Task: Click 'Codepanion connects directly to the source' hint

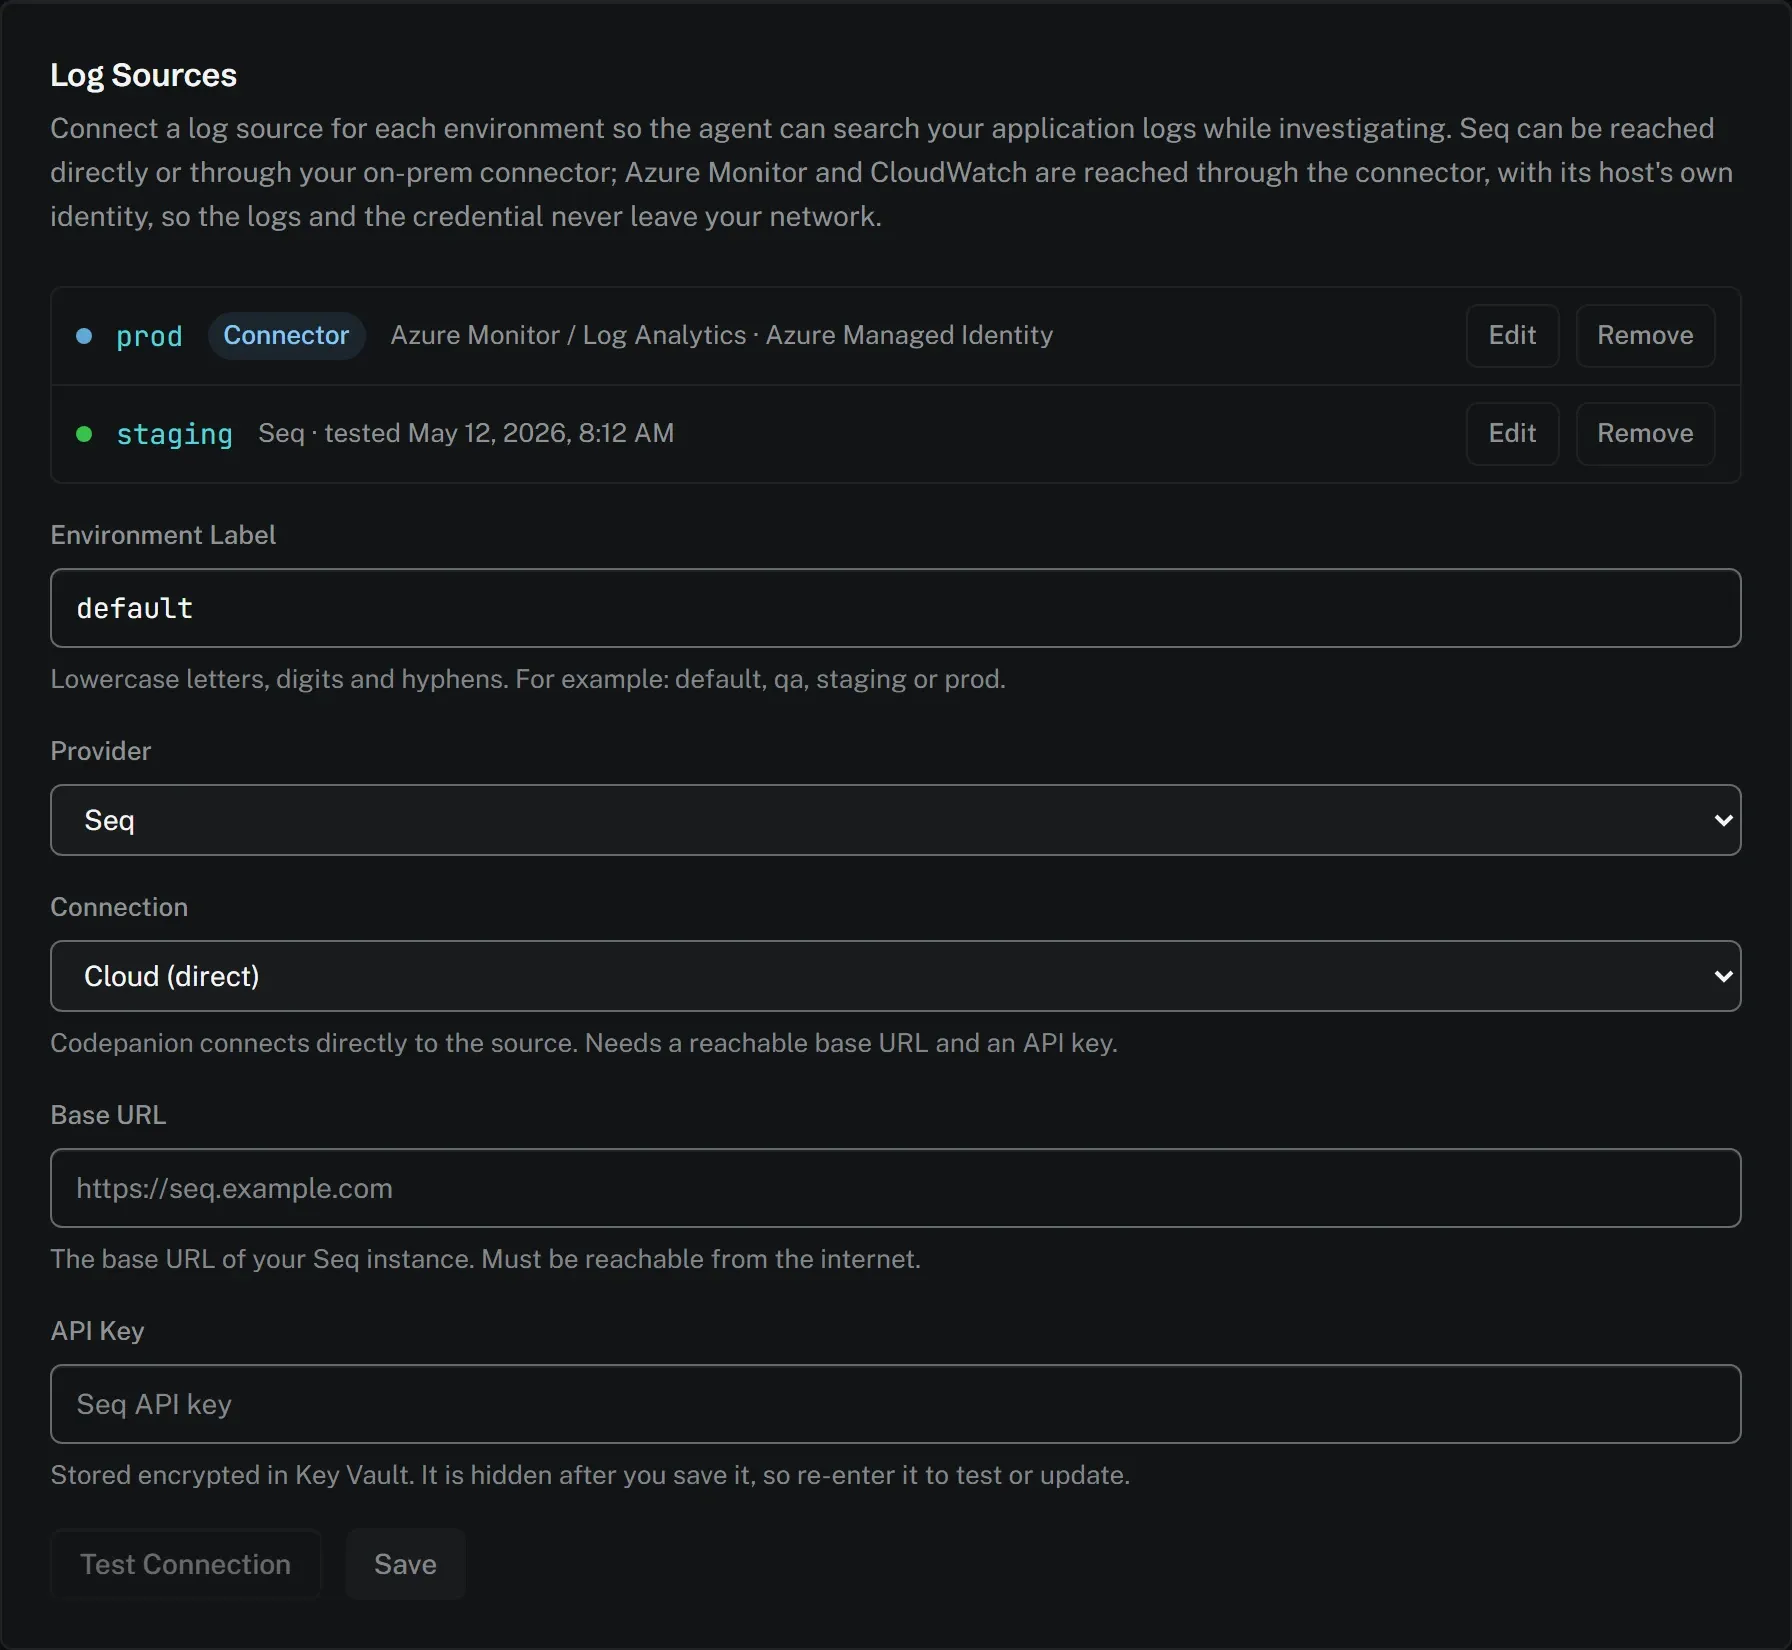Action: click(x=584, y=1043)
